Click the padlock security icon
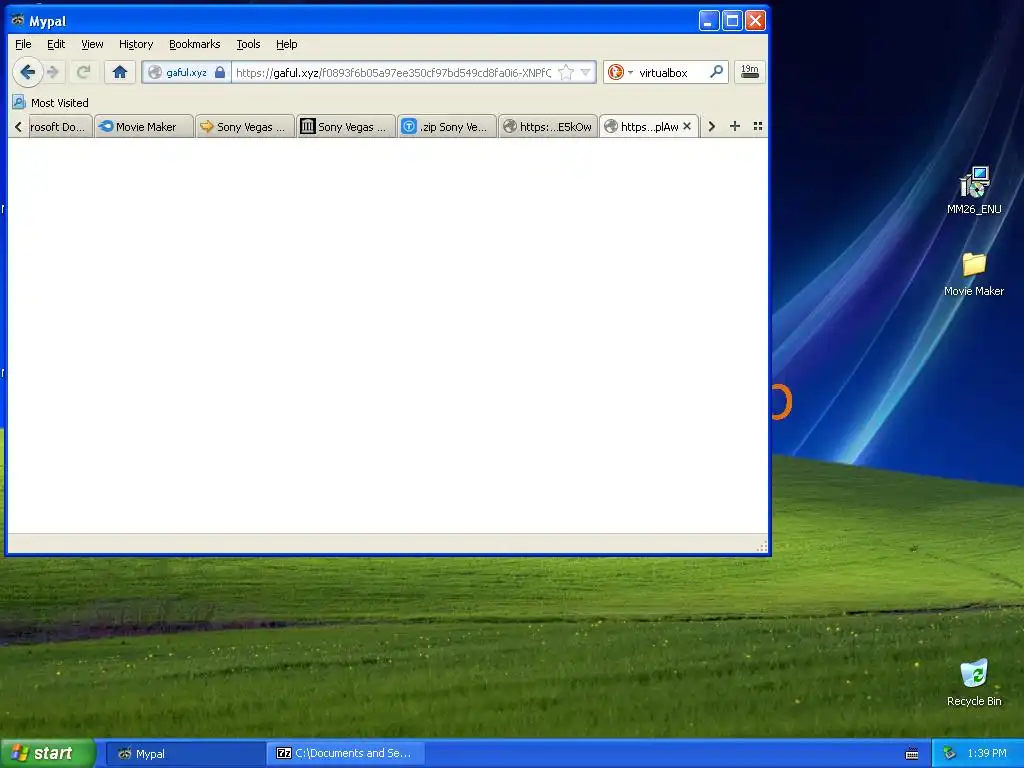The width and height of the screenshot is (1024, 768). click(x=220, y=72)
